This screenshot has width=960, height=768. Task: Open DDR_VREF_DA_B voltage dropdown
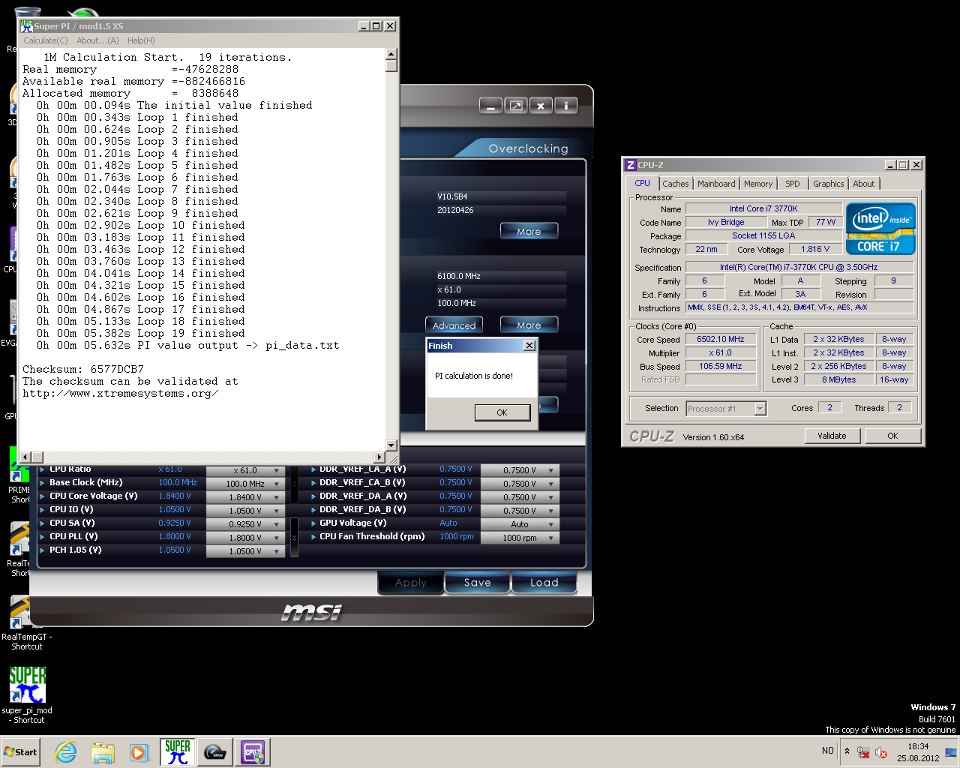(520, 511)
